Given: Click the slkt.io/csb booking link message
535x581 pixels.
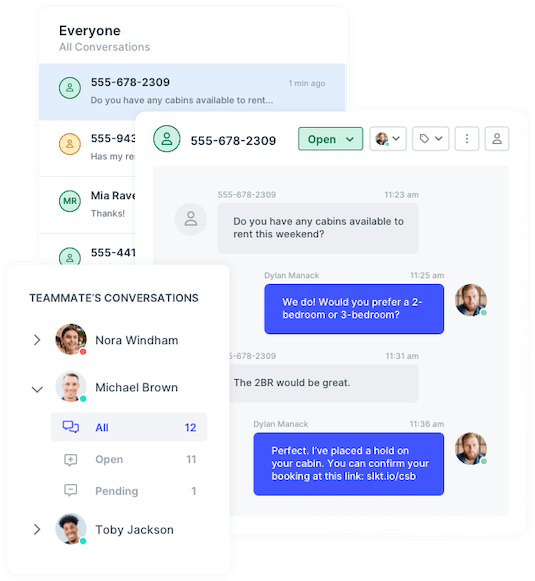Looking at the screenshot, I should click(349, 464).
